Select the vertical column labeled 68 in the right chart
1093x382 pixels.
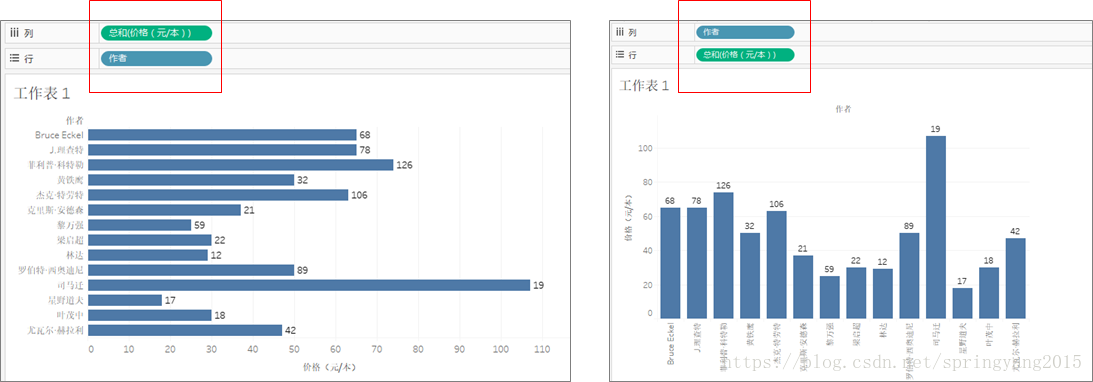point(670,263)
